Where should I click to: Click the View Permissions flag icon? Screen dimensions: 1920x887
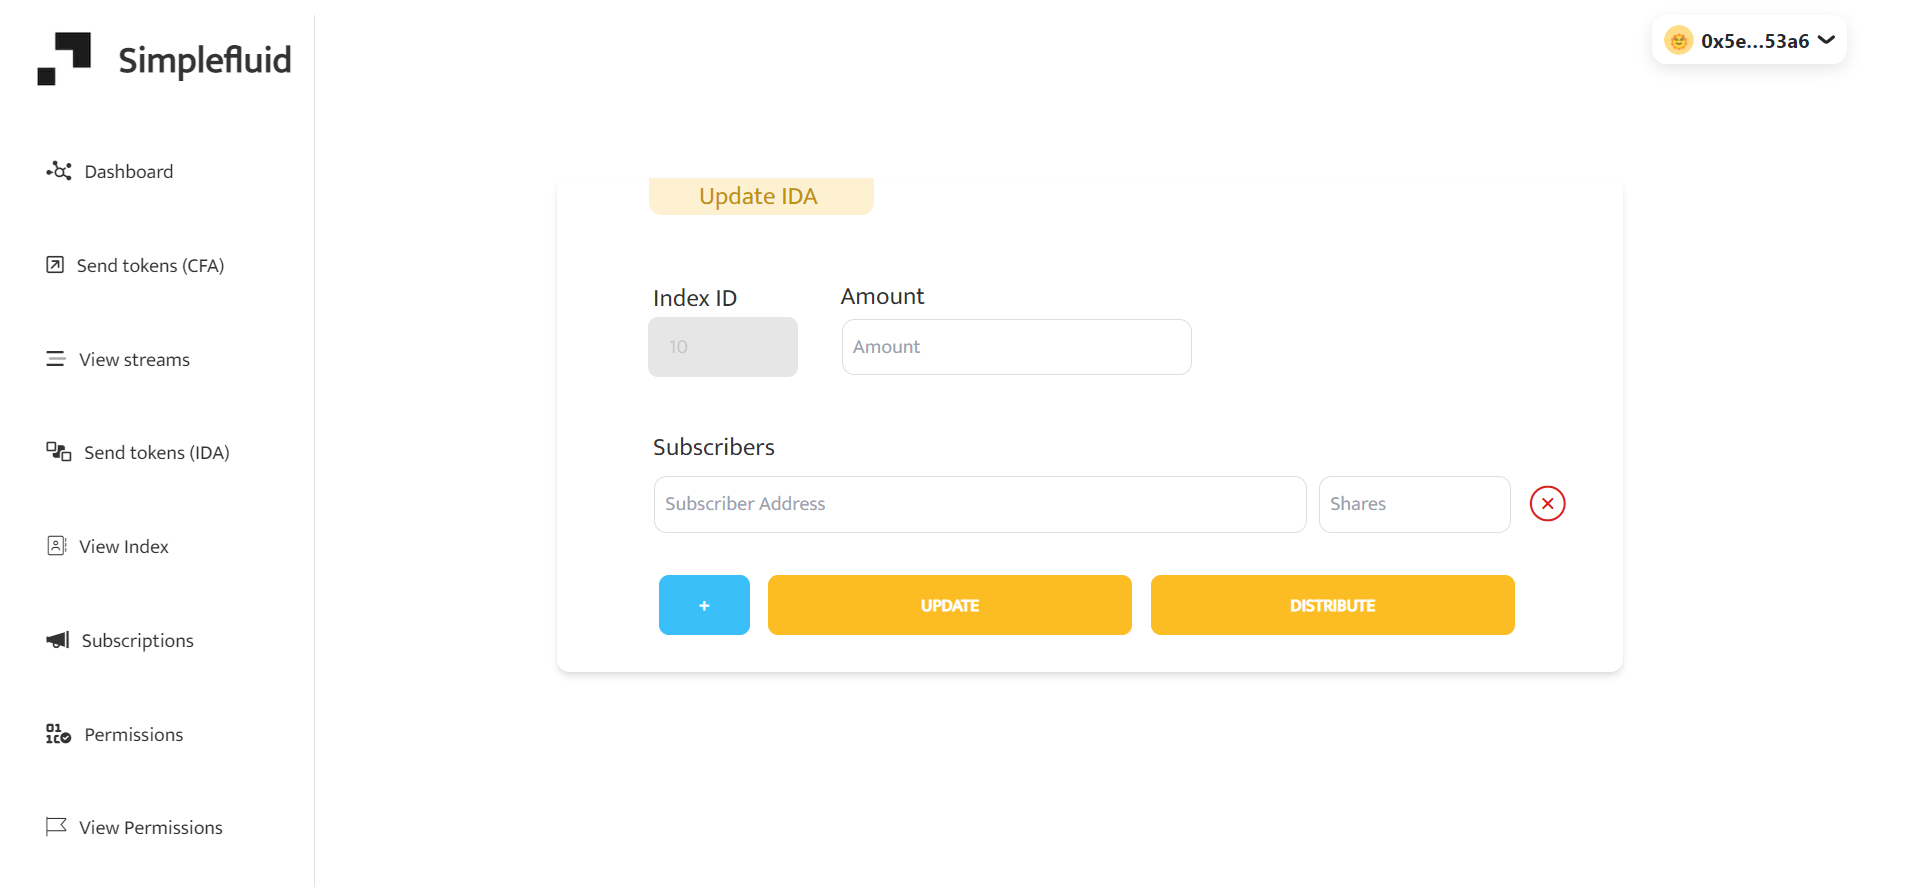click(56, 827)
